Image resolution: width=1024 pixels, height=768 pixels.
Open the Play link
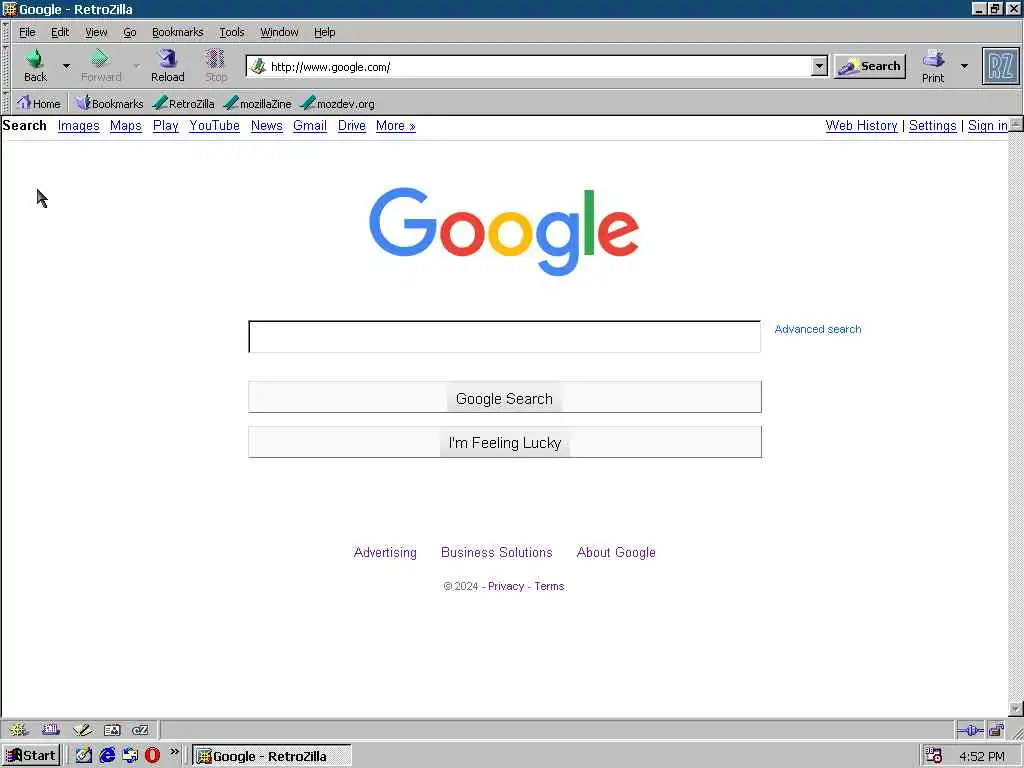pos(166,125)
